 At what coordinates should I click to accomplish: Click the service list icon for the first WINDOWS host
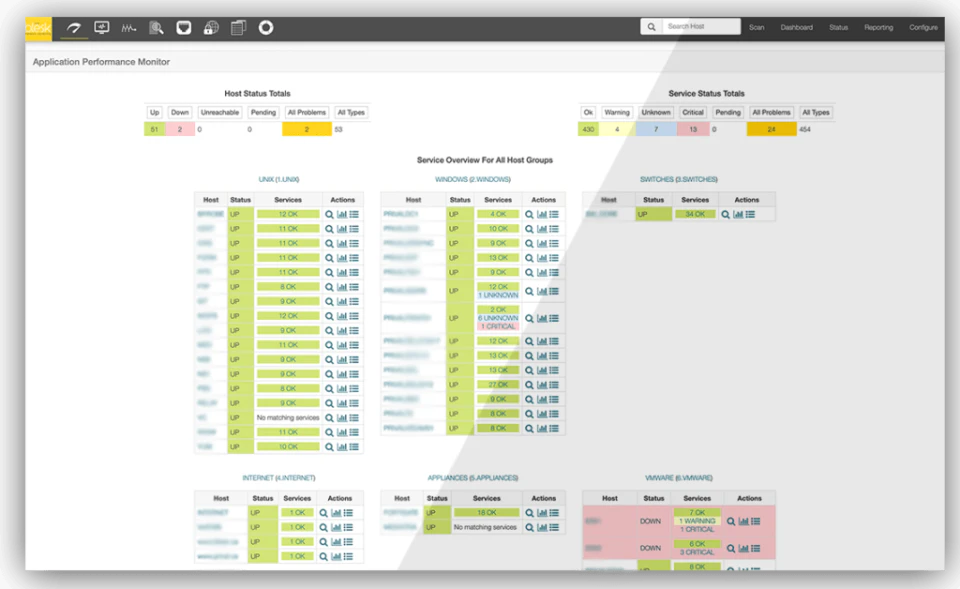pos(552,213)
